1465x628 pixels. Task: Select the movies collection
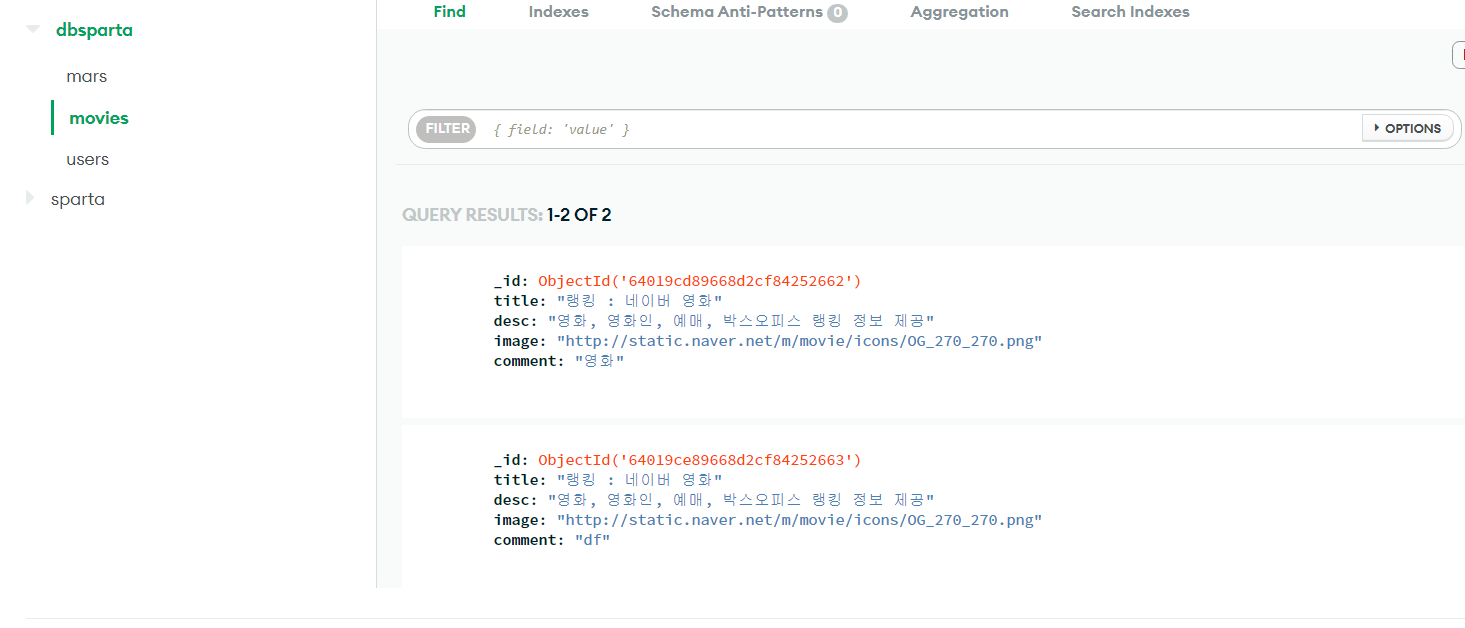tap(99, 118)
